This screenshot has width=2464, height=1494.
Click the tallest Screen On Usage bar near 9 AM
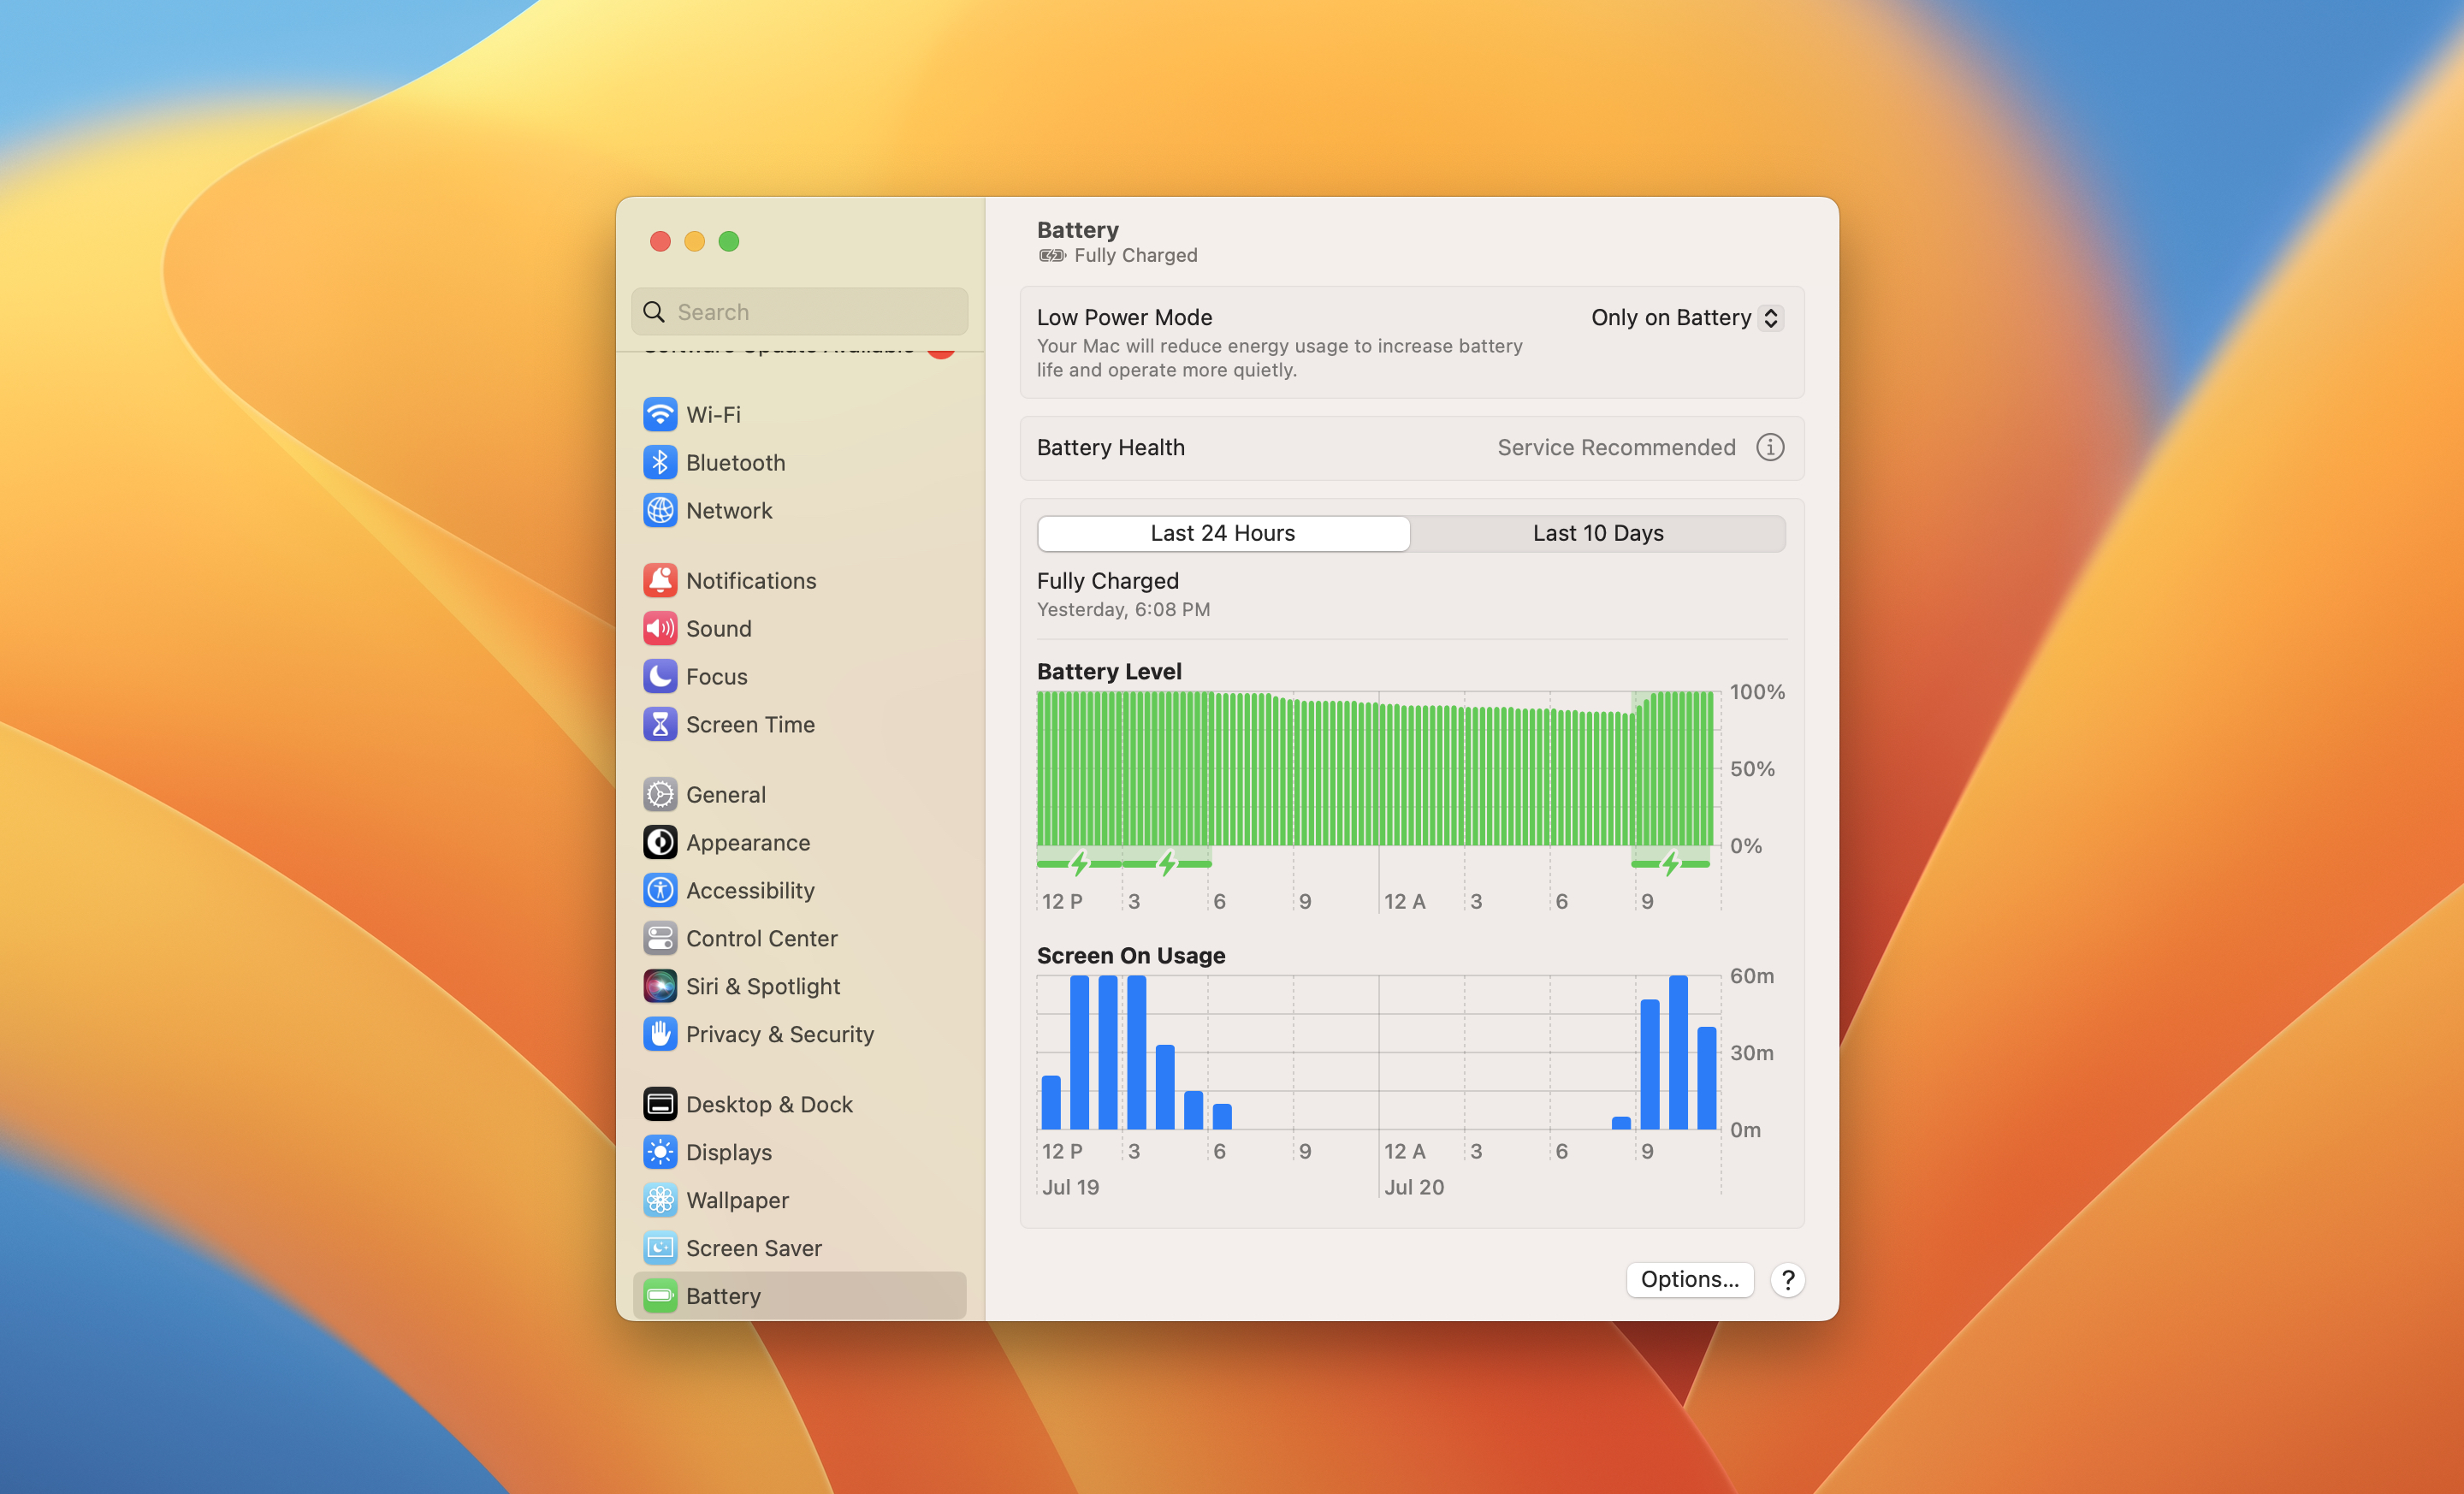tap(1678, 1052)
